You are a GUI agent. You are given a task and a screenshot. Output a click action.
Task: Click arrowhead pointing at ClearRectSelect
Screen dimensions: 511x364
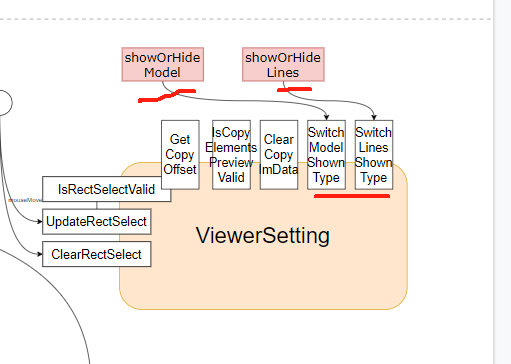click(40, 254)
